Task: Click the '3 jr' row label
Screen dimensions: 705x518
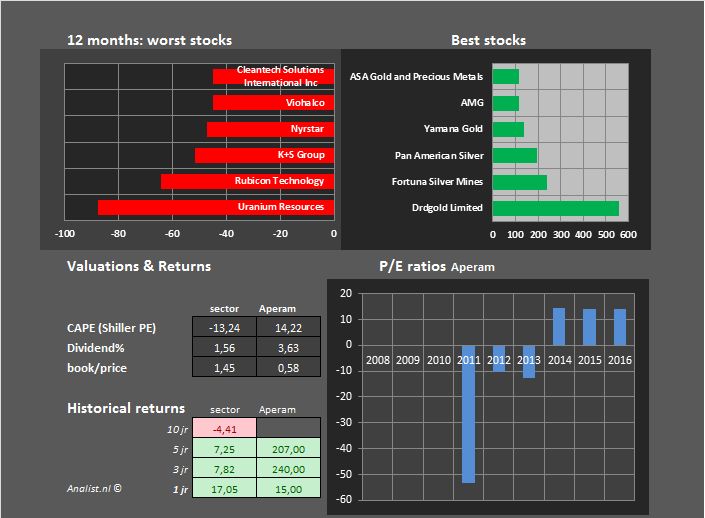Action: click(x=181, y=469)
